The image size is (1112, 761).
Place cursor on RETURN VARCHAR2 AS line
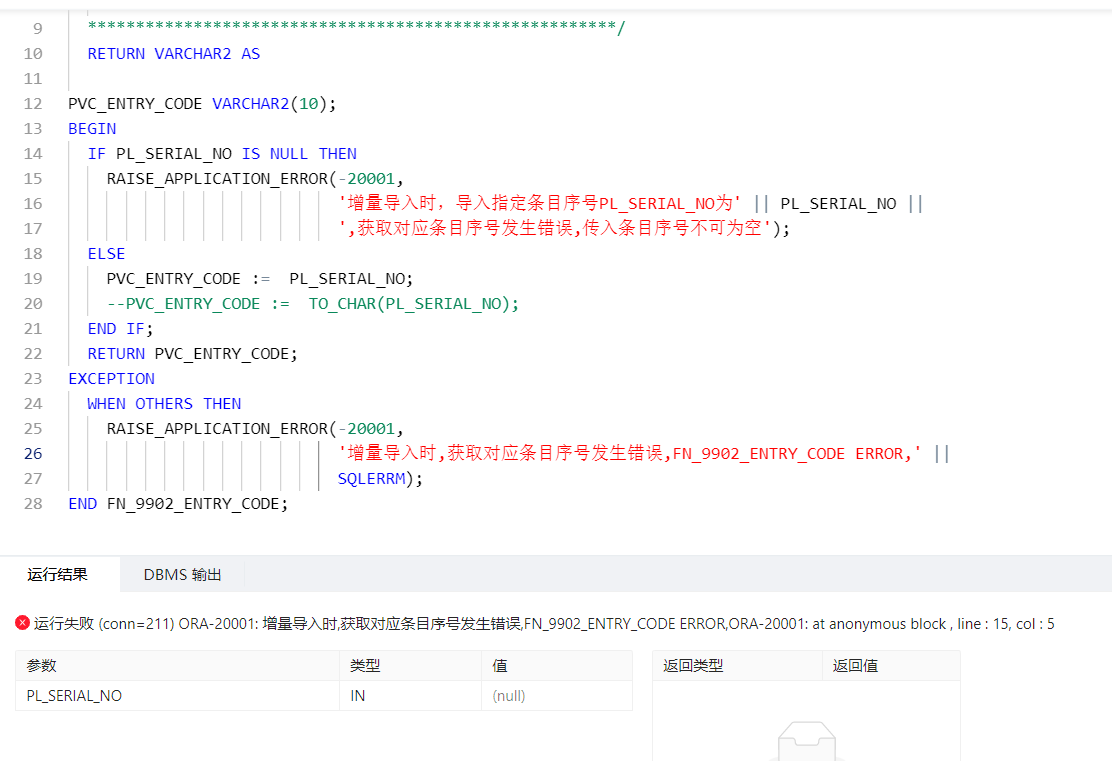174,54
